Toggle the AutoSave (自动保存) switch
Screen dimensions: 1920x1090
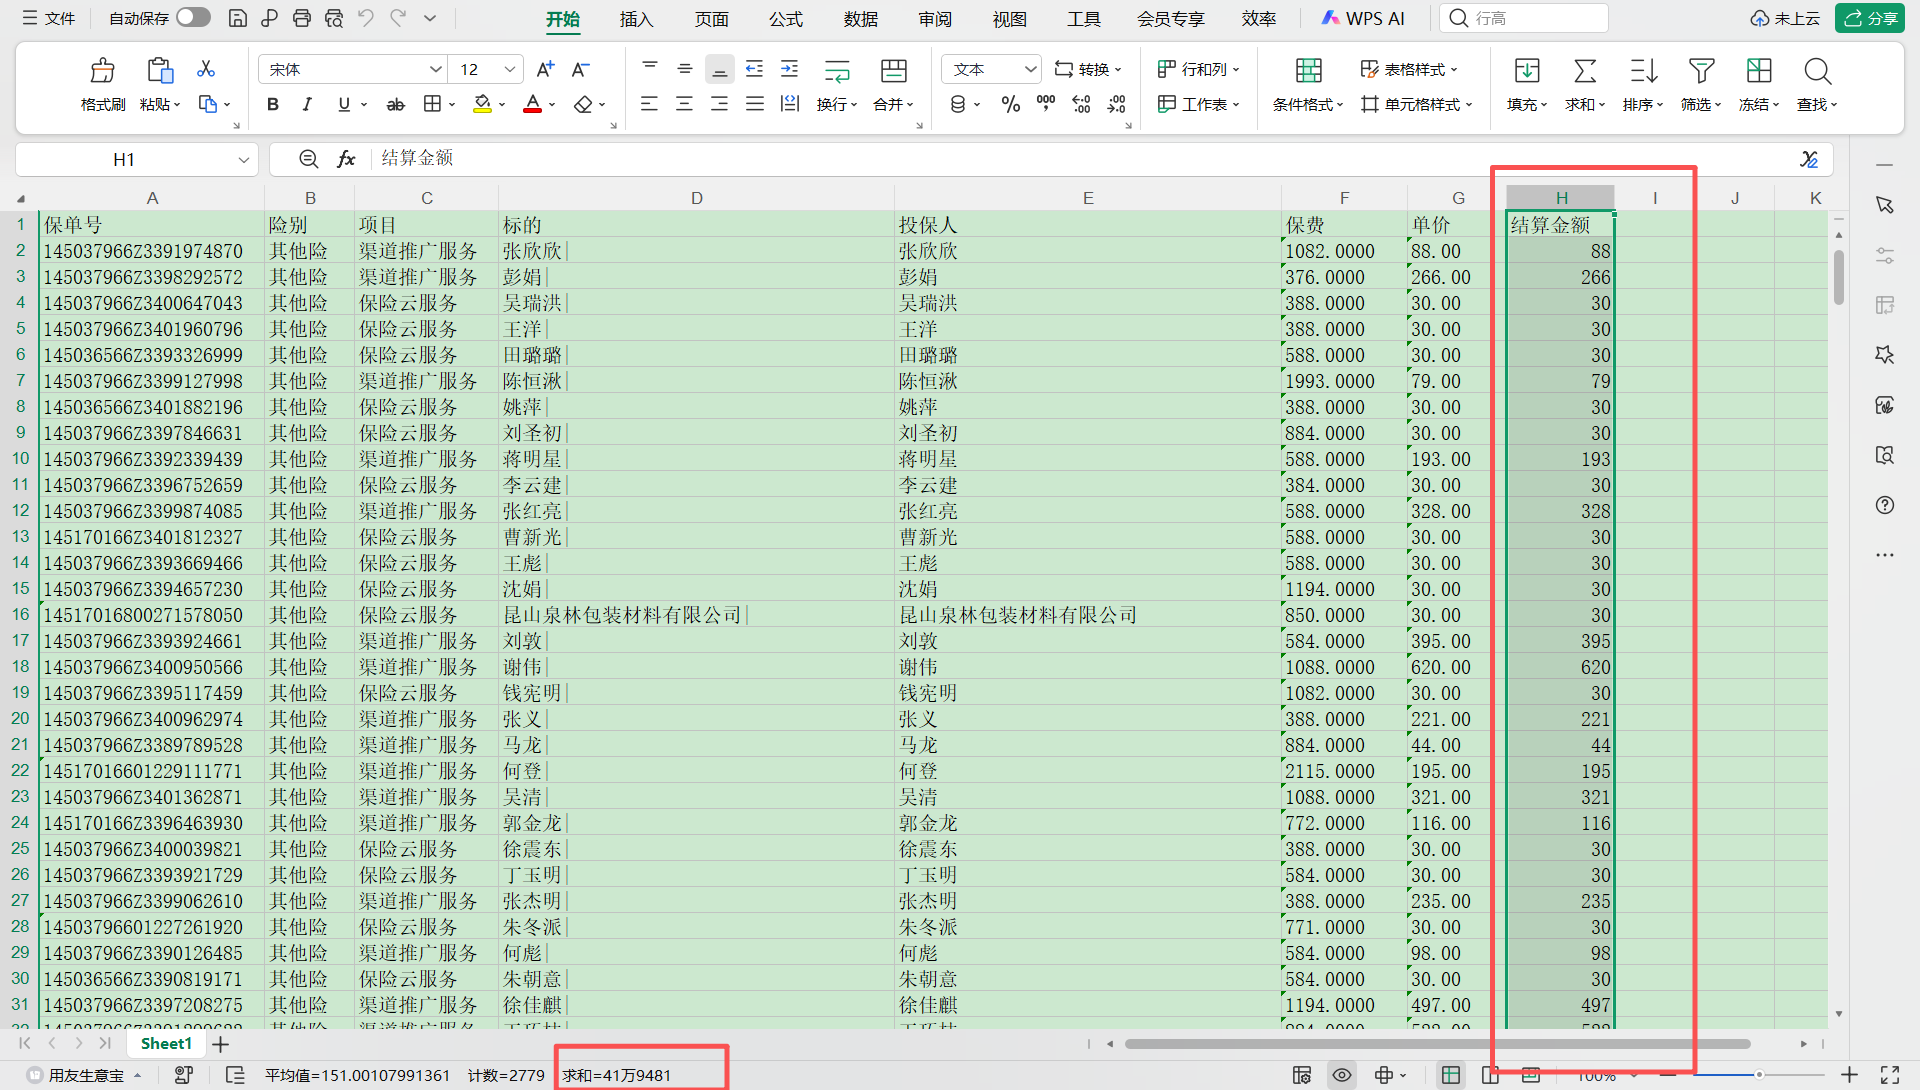click(193, 18)
